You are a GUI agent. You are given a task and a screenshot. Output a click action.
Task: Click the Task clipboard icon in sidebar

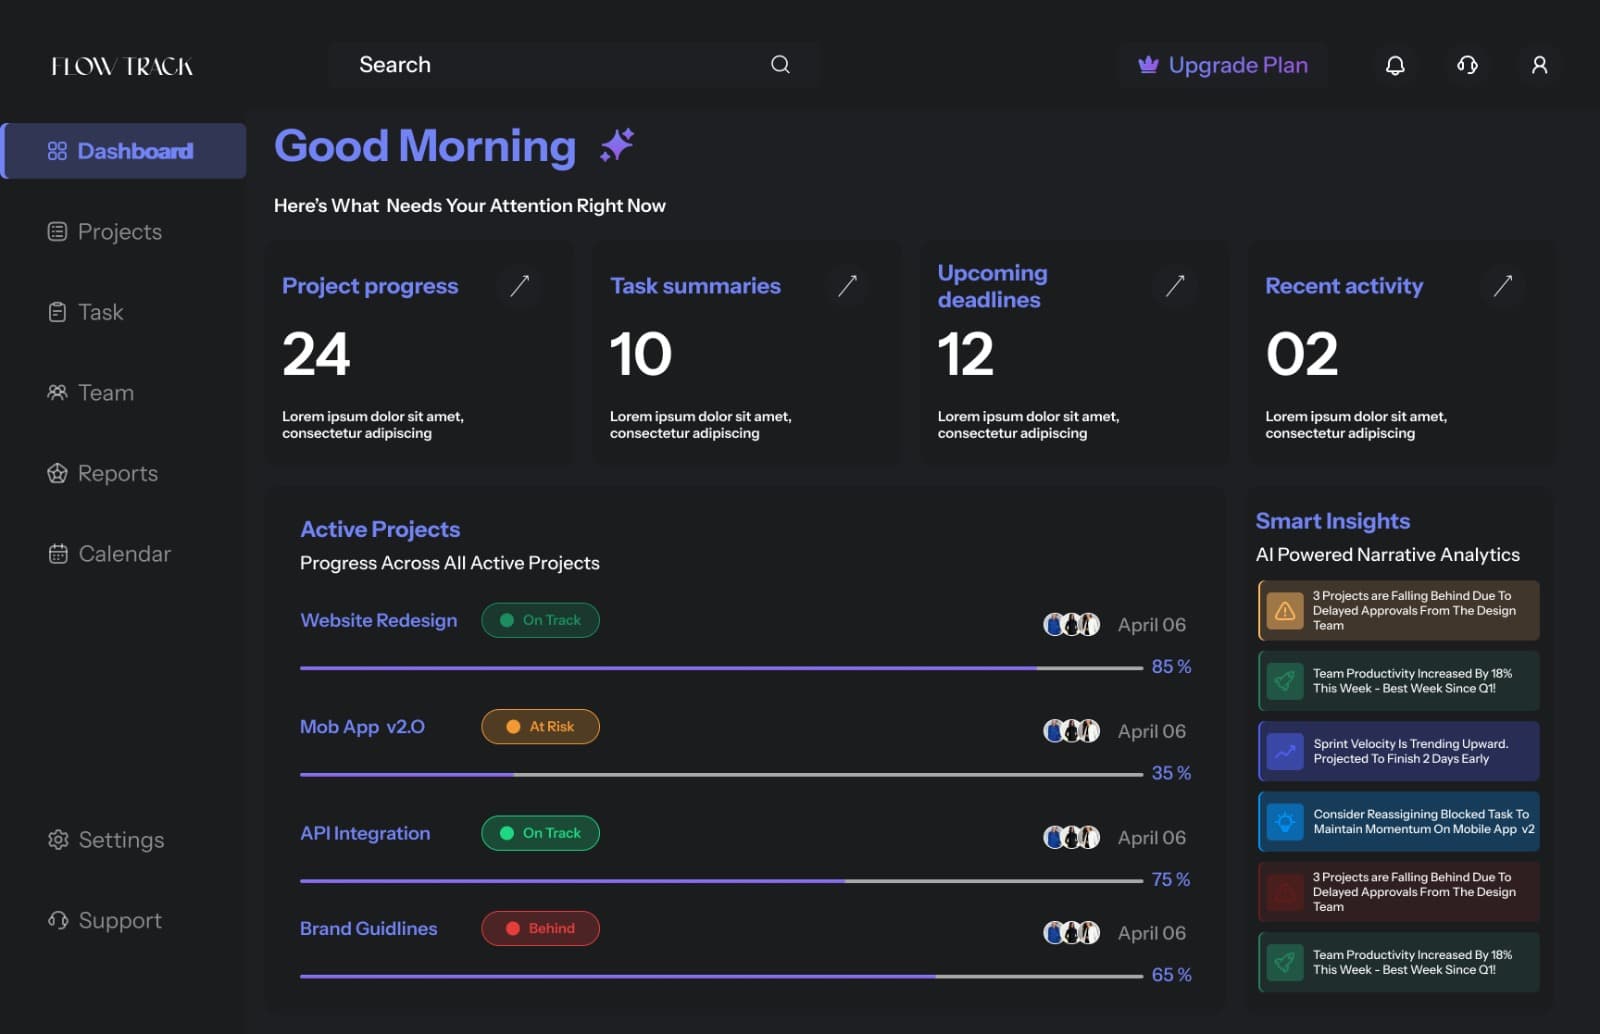57,312
